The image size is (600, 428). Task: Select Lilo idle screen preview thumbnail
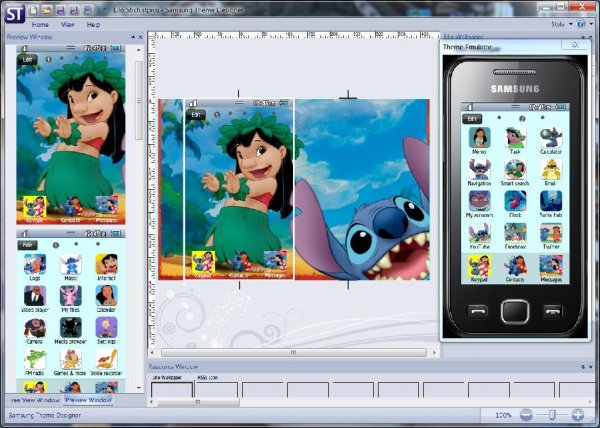71,134
